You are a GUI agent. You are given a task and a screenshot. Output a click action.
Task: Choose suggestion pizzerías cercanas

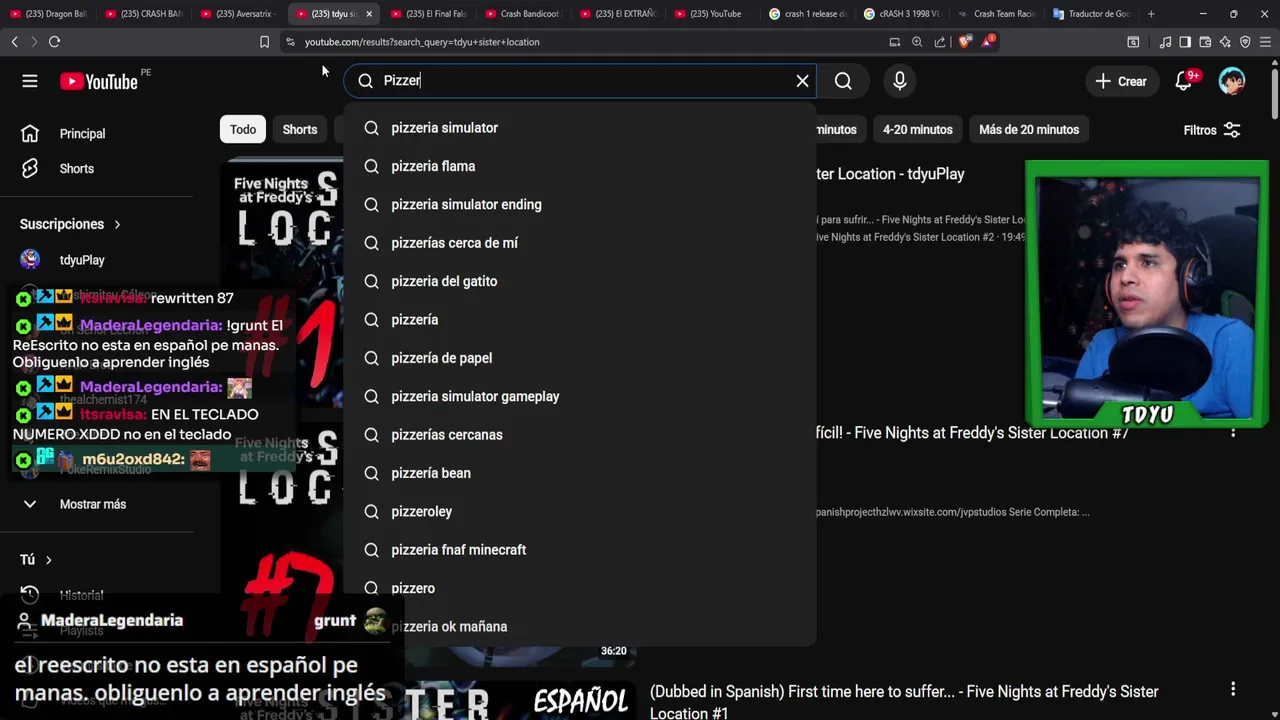coord(580,434)
